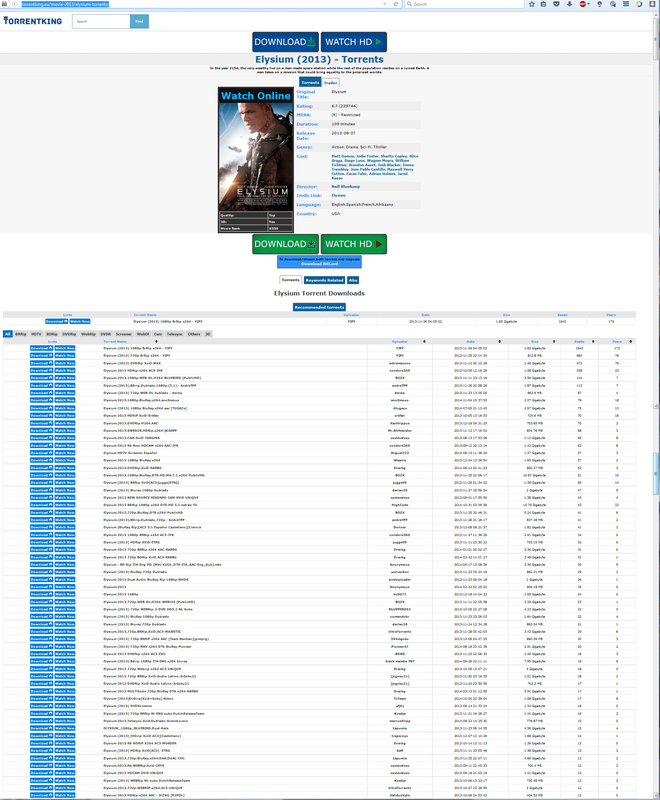This screenshot has height=800, width=660.
Task: Click the bookmarks list icon beside the star
Action: pyautogui.click(x=543, y=4)
